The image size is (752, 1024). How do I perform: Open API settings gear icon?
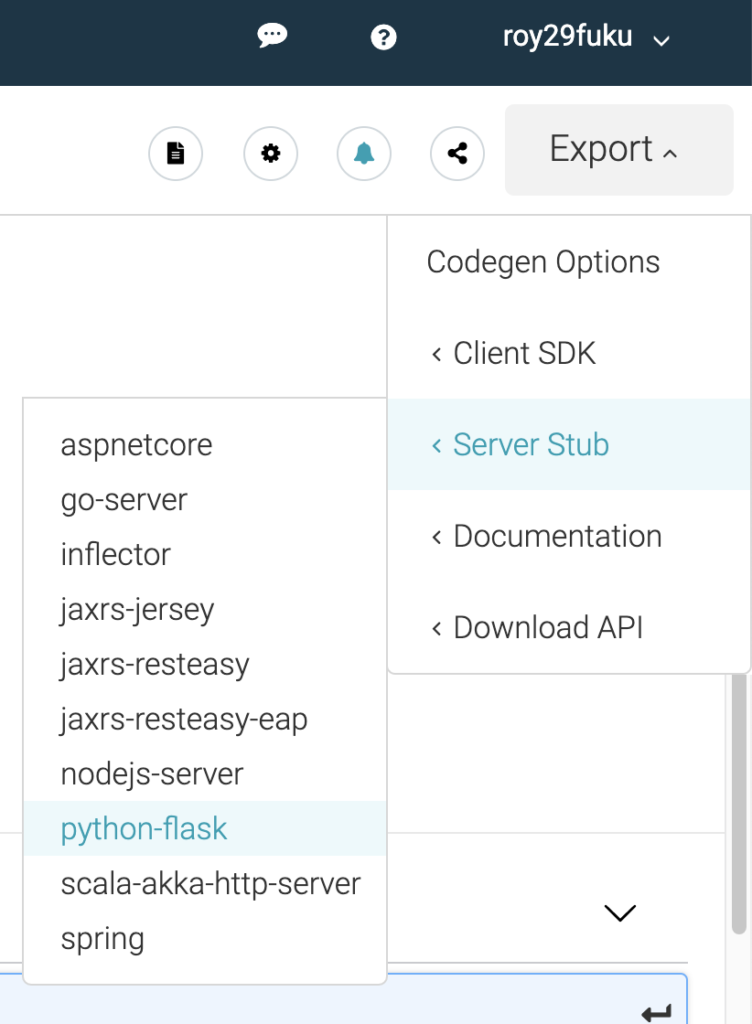point(270,153)
